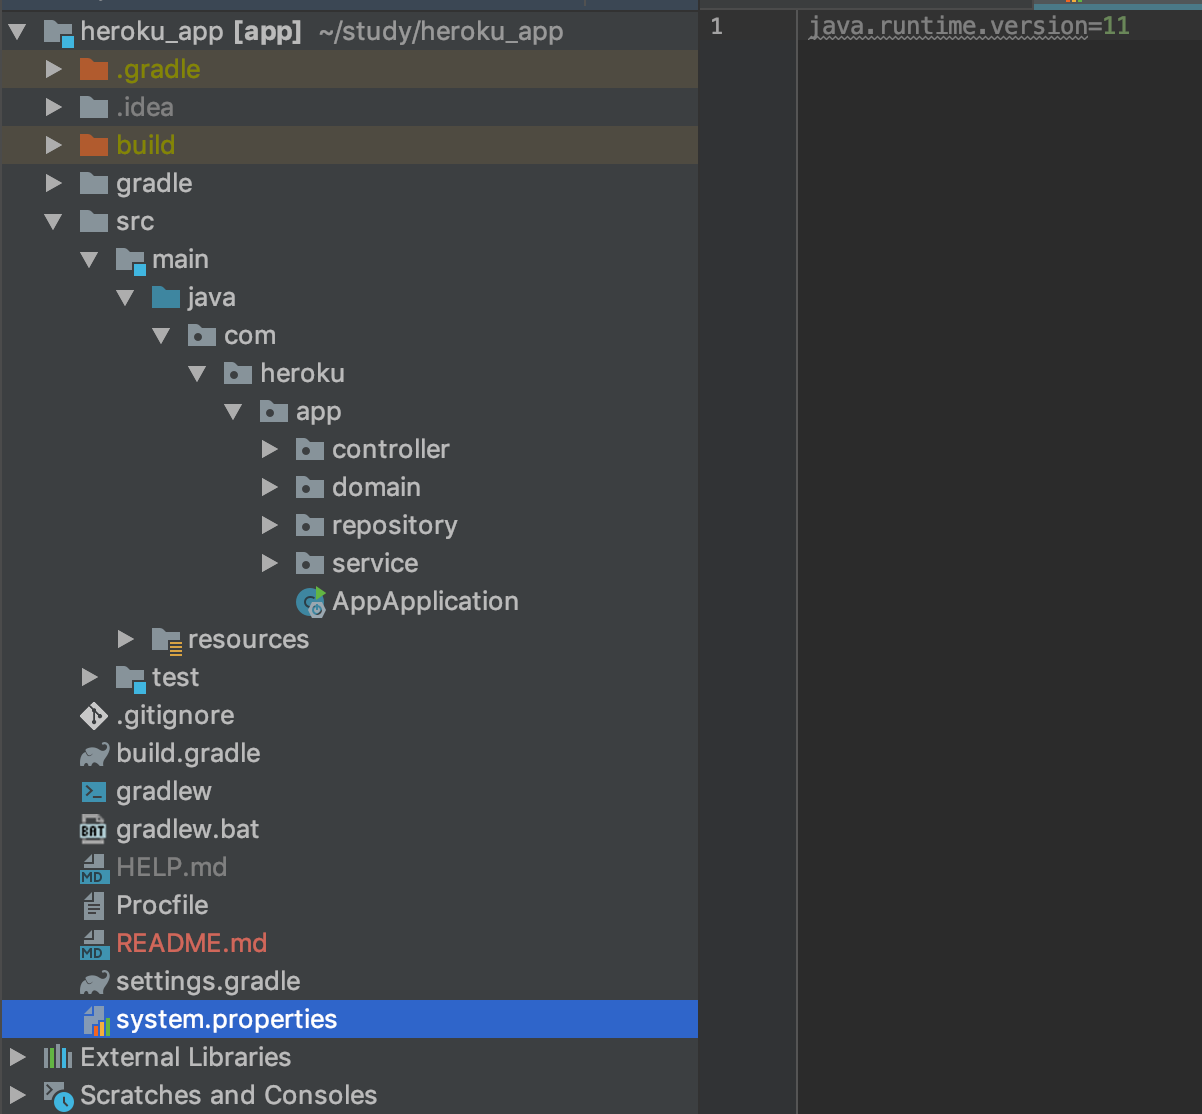Click the controller package icon
Screen dimensions: 1202x1114
pos(310,450)
